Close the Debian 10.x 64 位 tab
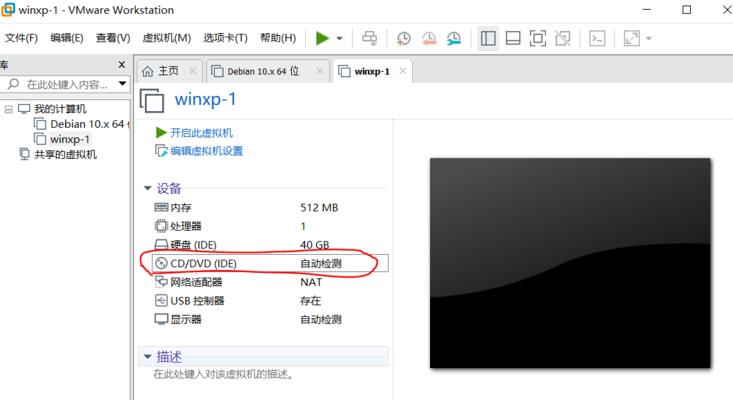The height and width of the screenshot is (400, 733). [x=320, y=71]
